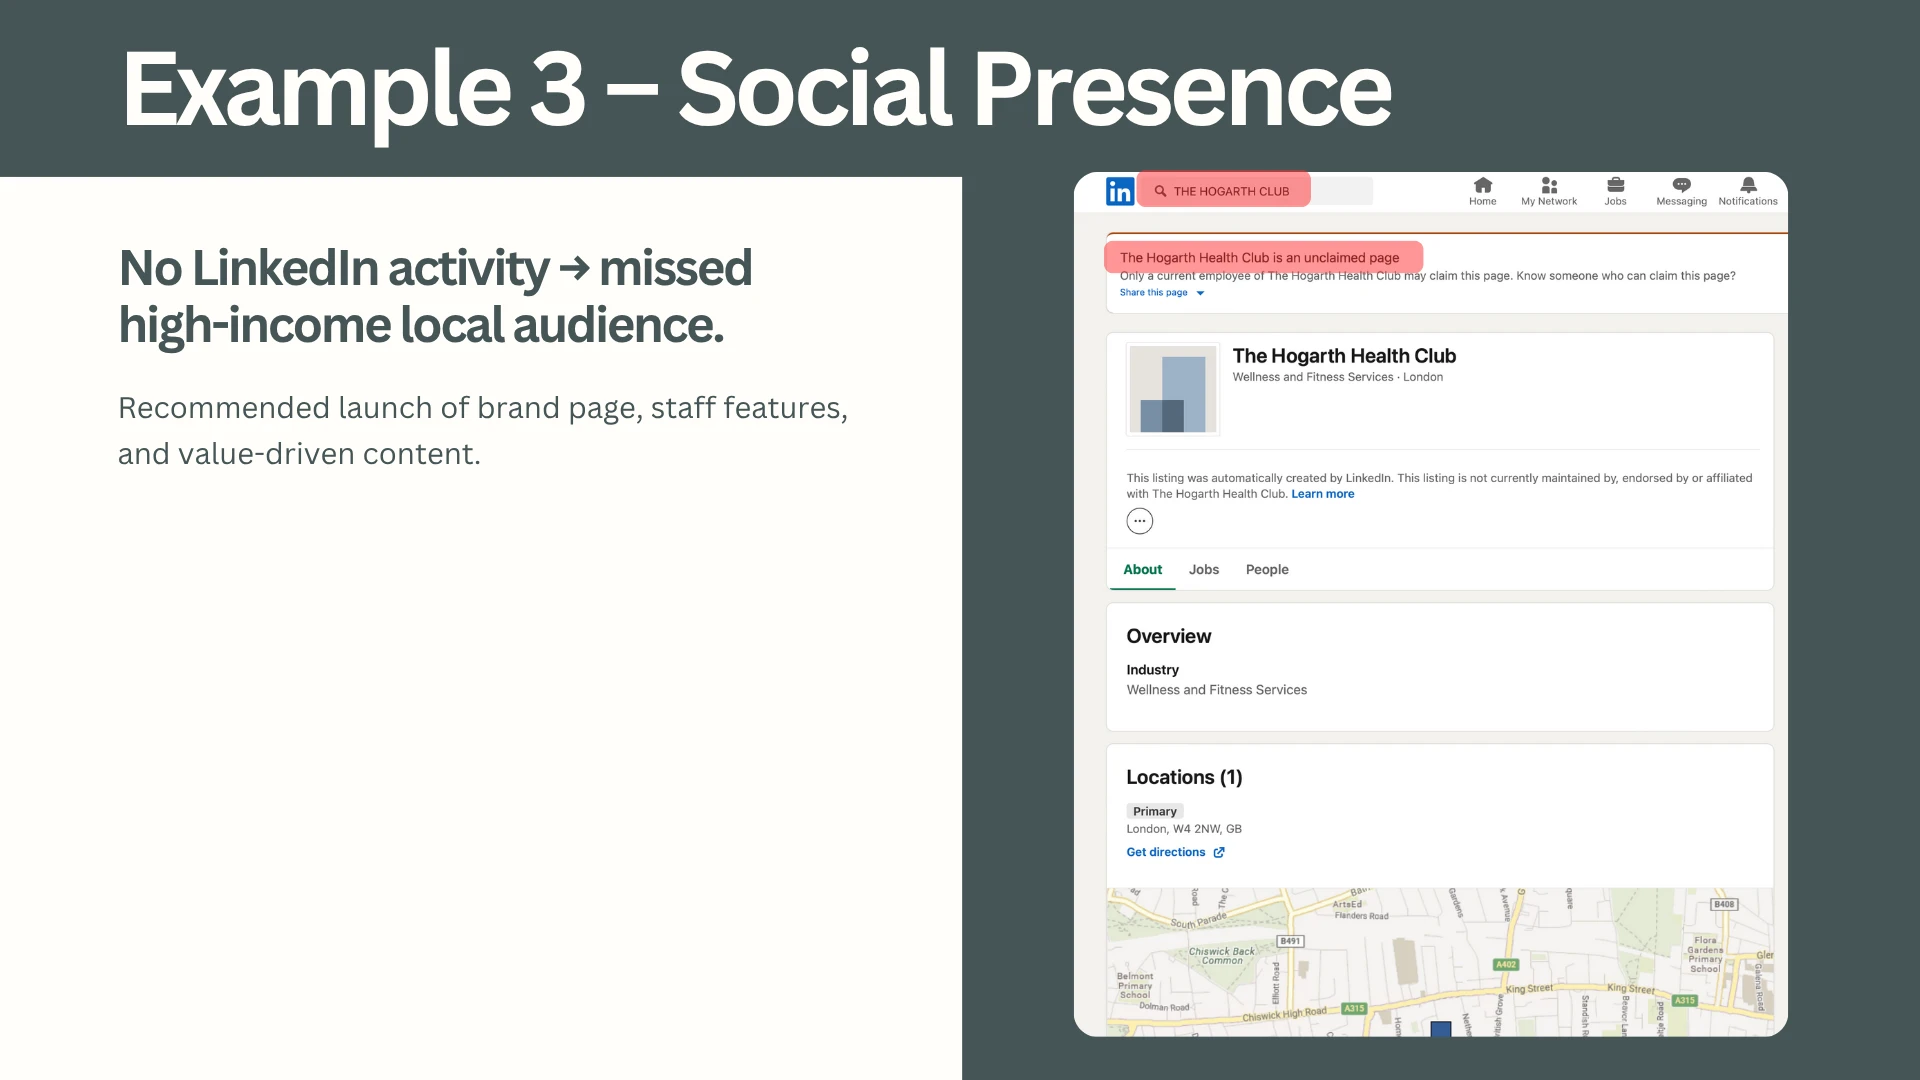Open the People tab
The image size is (1920, 1080).
point(1266,570)
